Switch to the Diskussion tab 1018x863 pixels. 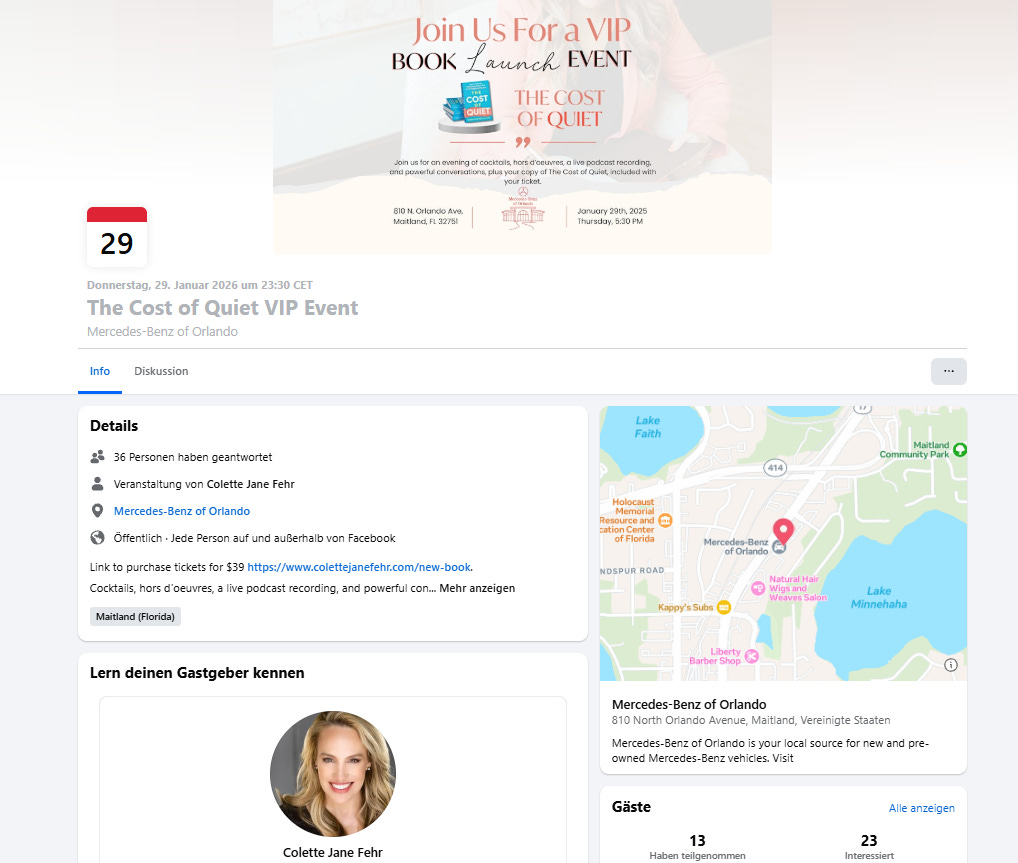[x=161, y=371]
